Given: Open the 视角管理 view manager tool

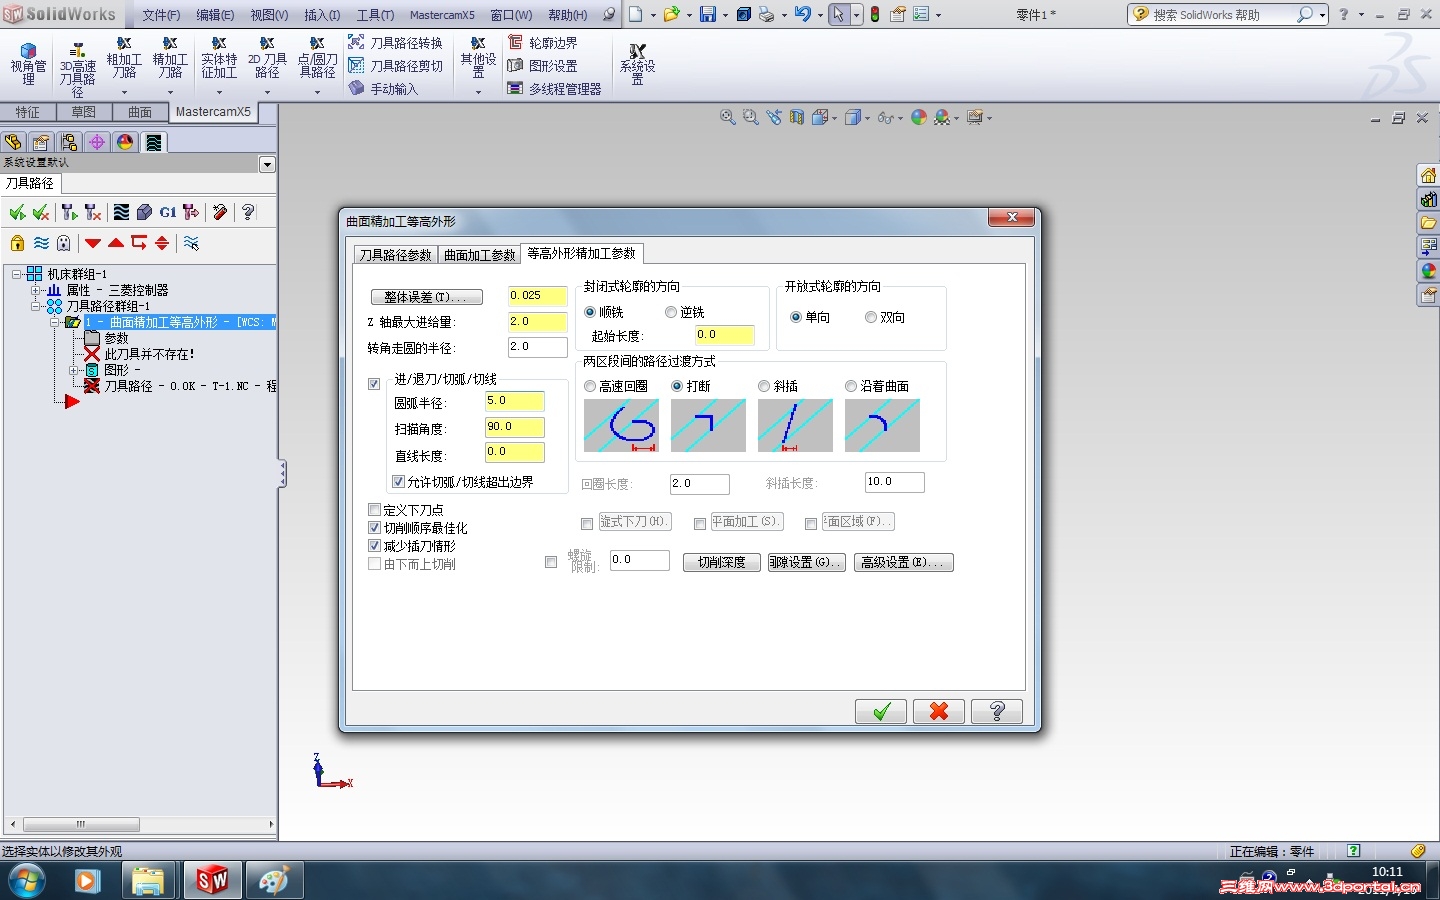Looking at the screenshot, I should [x=28, y=64].
